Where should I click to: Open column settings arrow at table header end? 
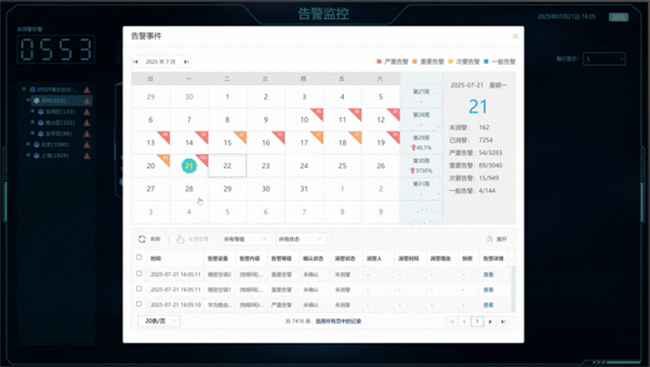pos(512,259)
